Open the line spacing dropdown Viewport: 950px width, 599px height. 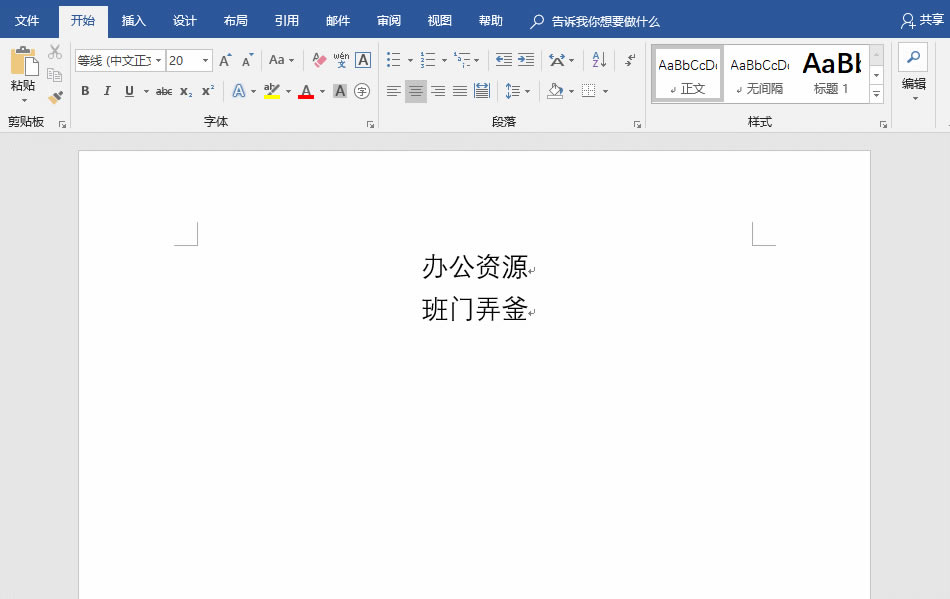coord(517,91)
